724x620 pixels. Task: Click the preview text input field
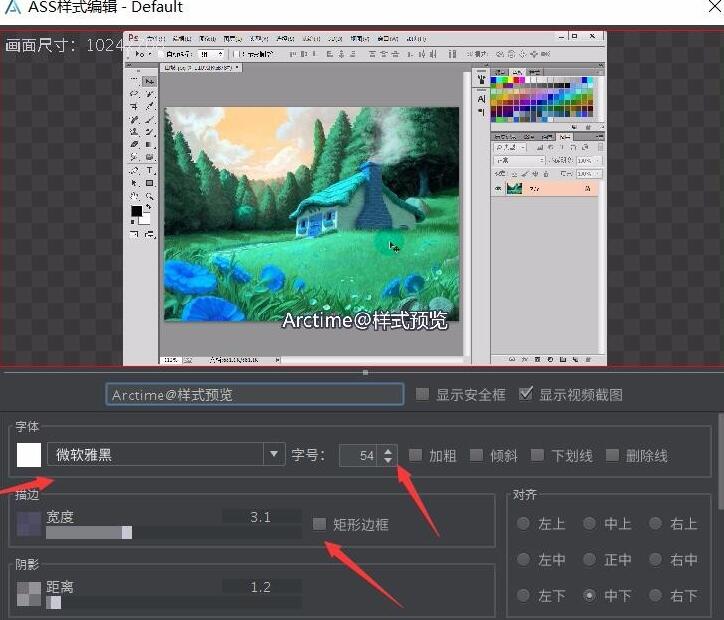tap(255, 395)
